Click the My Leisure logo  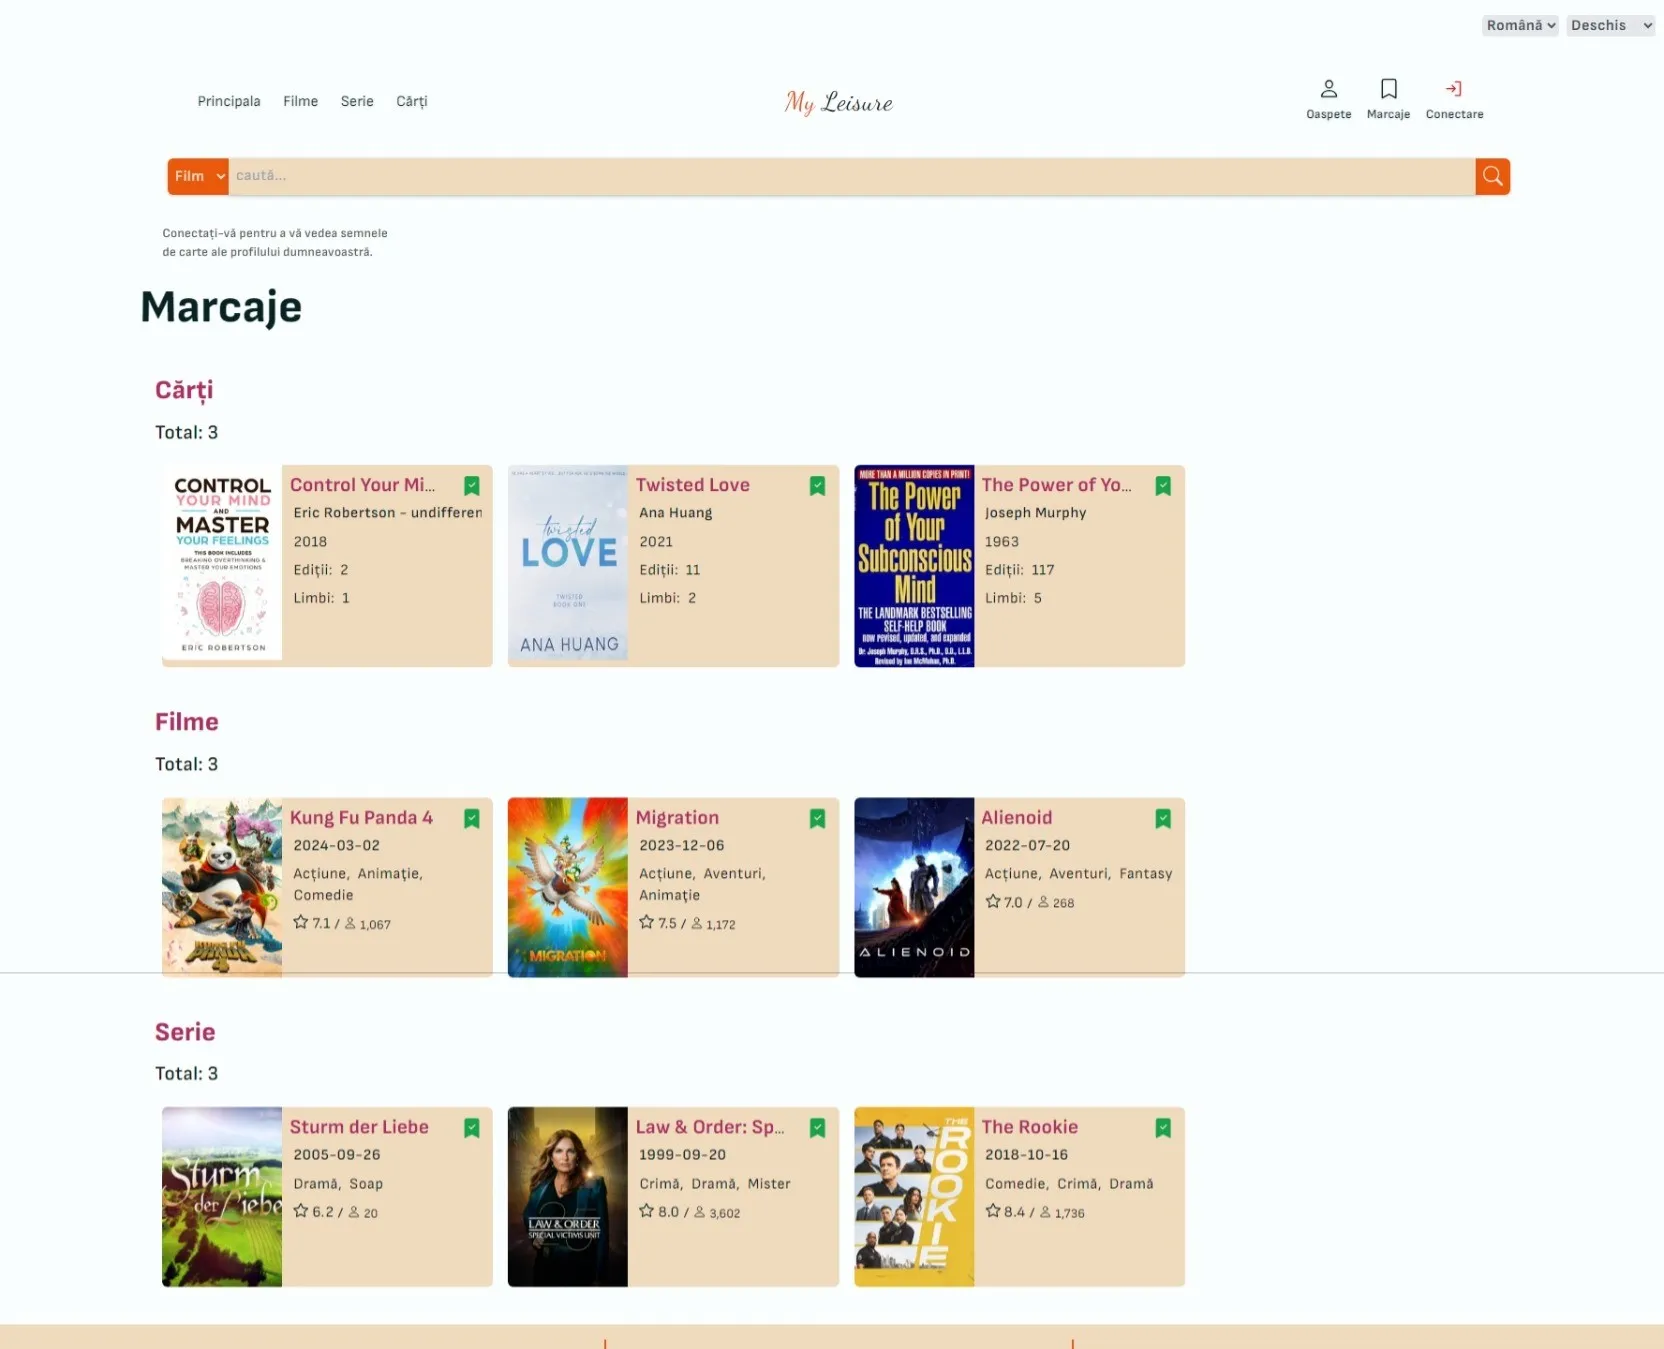coord(838,102)
